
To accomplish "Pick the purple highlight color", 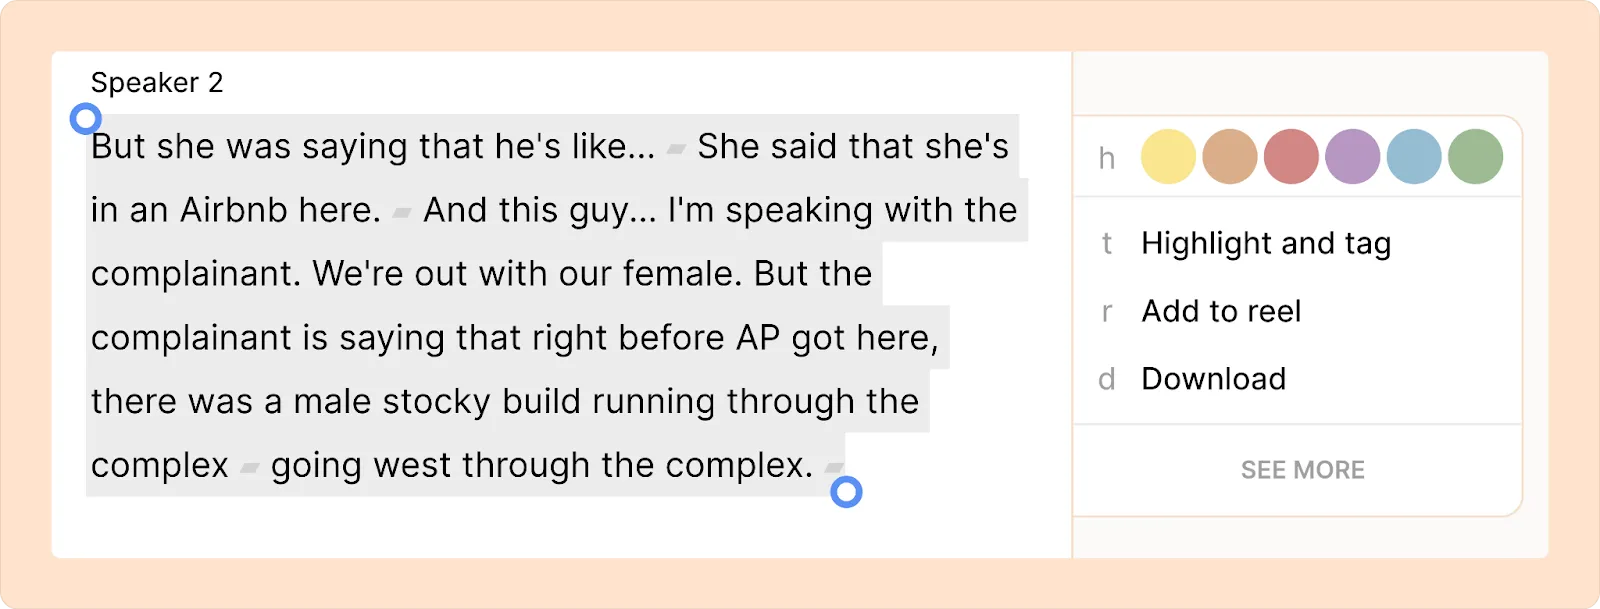I will tap(1352, 157).
